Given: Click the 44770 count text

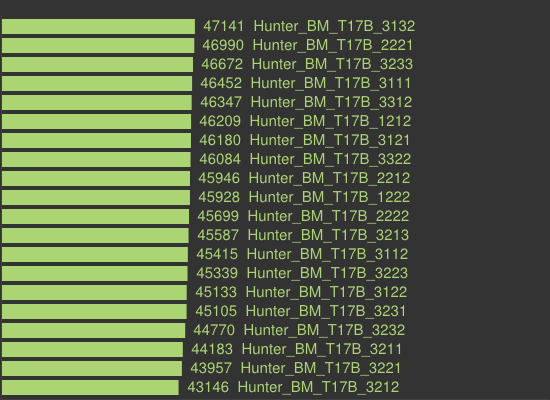Looking at the screenshot, I should click(214, 329).
